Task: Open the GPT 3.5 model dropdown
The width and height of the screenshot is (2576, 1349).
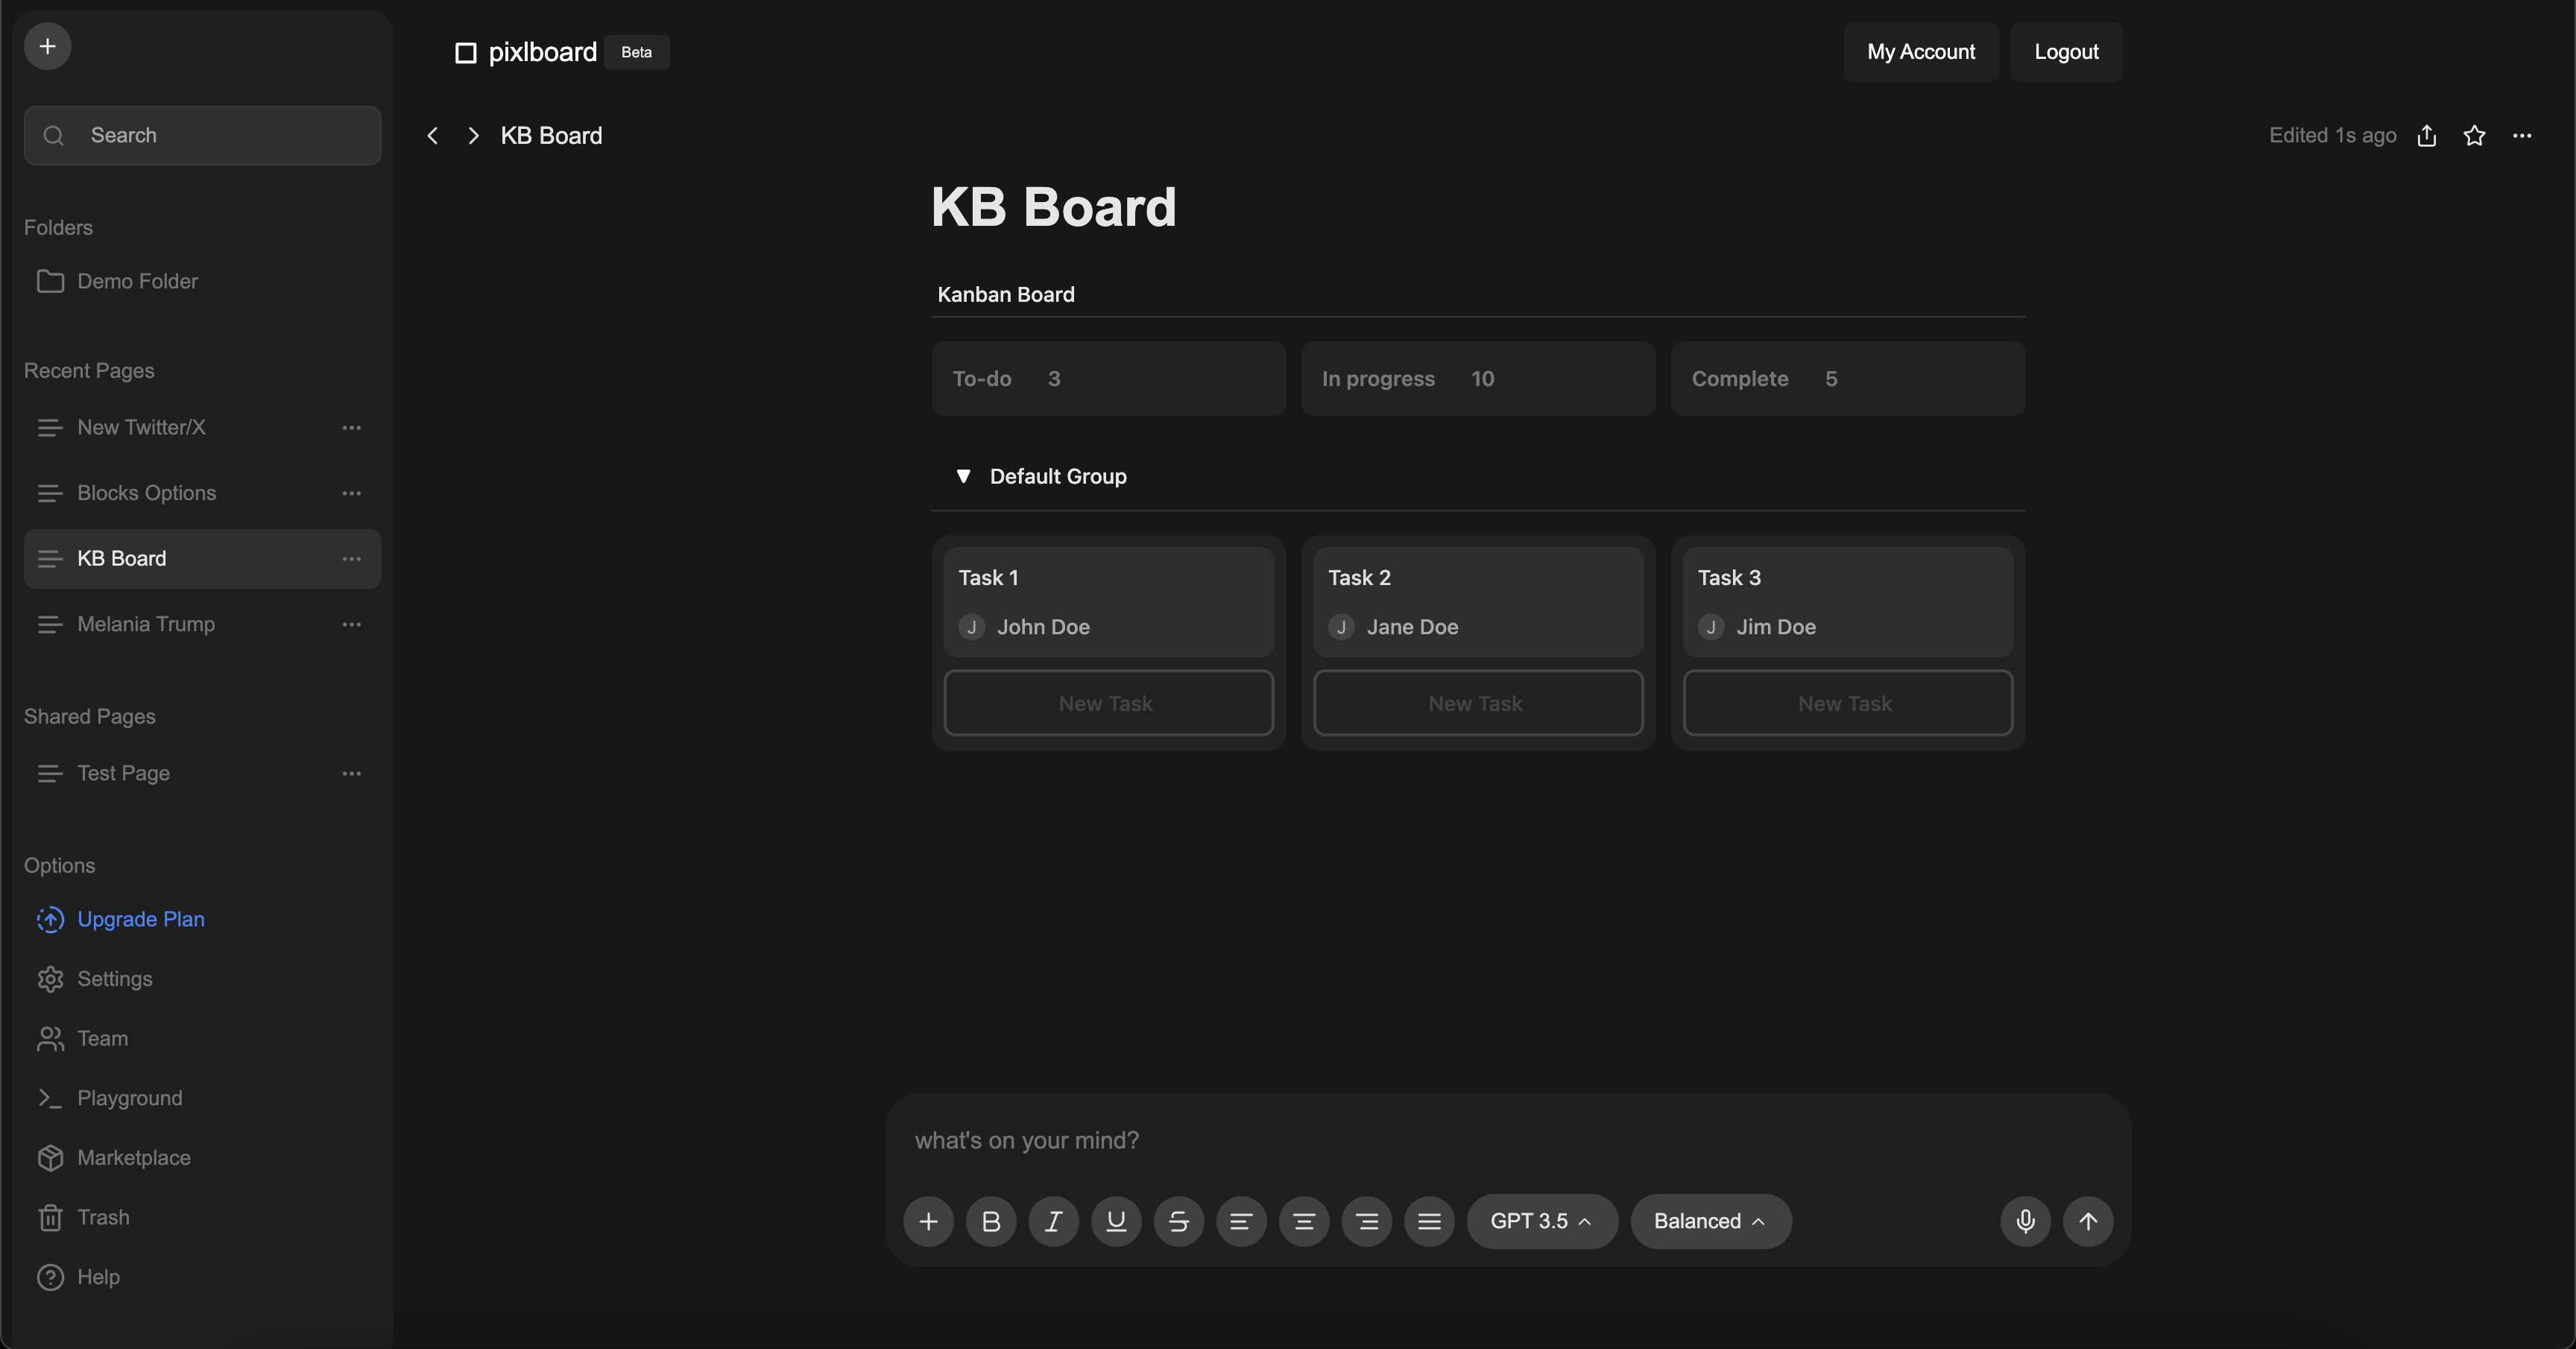Action: pos(1541,1221)
